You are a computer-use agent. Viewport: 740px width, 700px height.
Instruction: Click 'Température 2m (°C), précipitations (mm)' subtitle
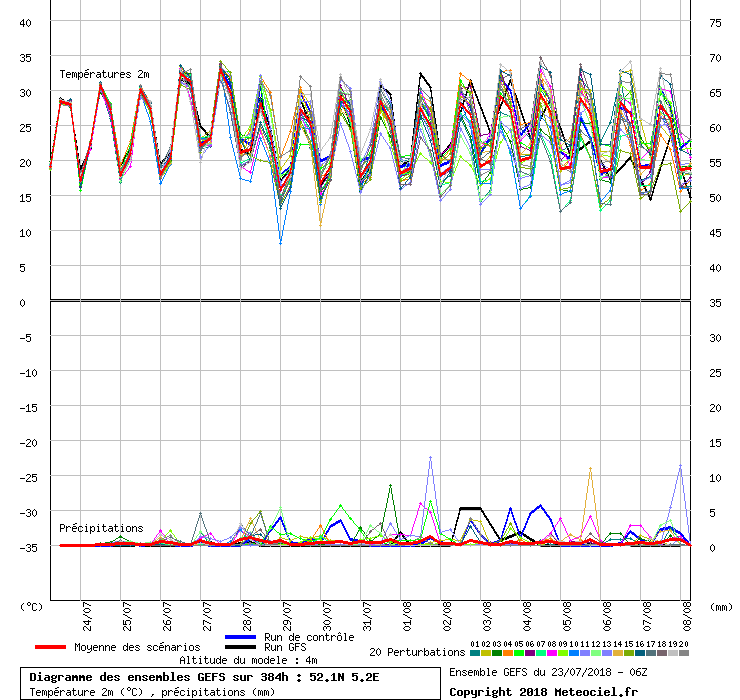pos(152,692)
